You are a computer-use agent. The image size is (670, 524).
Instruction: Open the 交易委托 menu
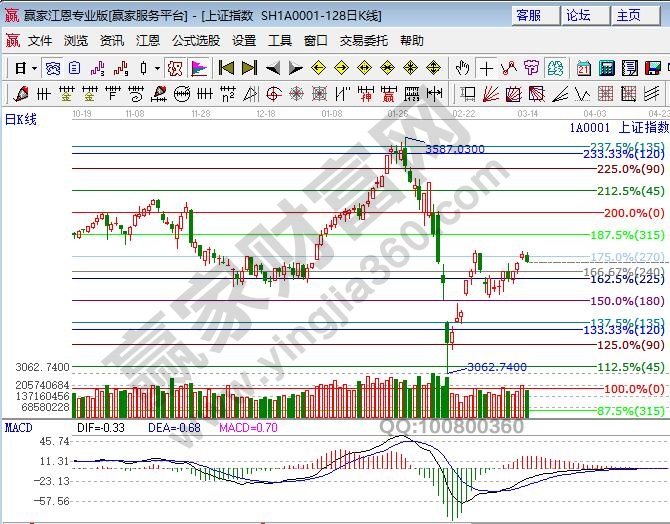[x=364, y=41]
